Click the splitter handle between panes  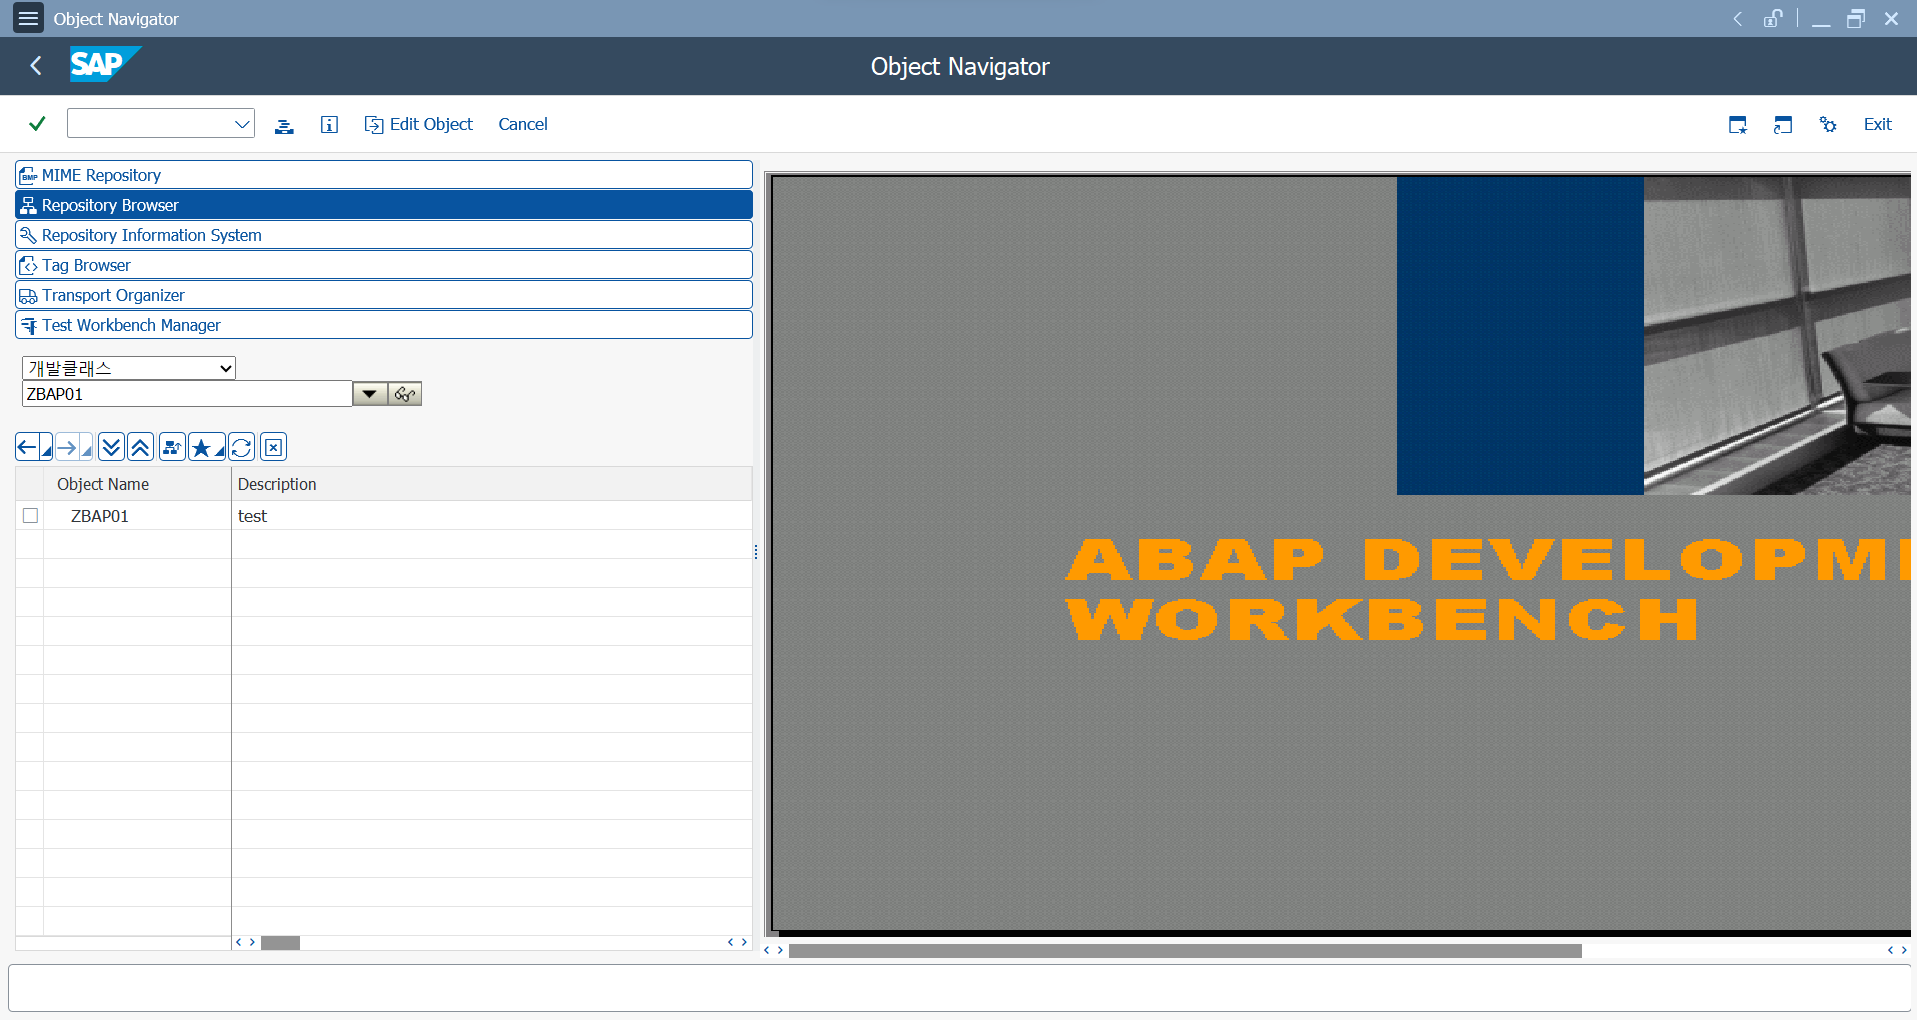point(756,552)
